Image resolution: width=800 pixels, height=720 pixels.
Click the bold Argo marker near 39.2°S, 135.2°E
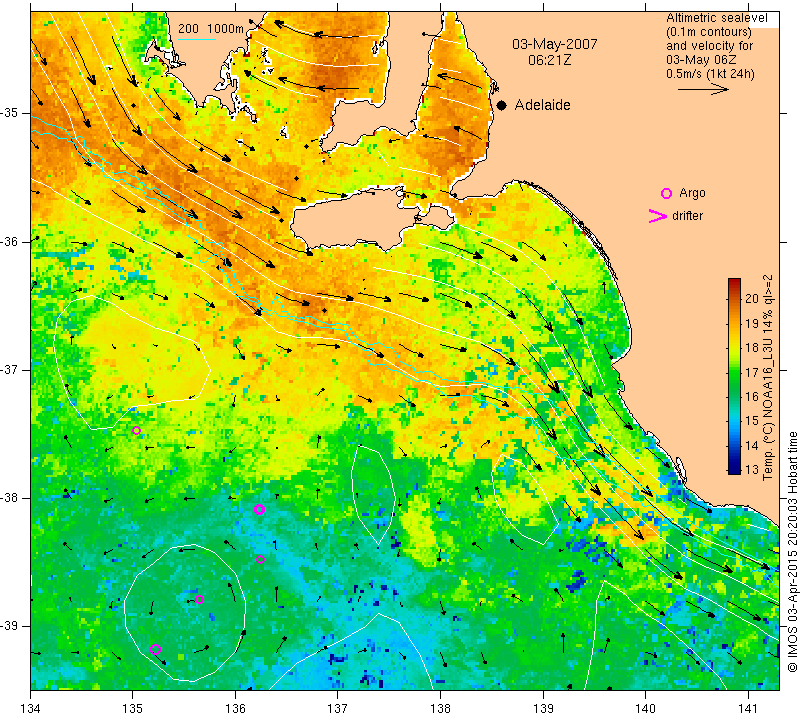[x=156, y=650]
